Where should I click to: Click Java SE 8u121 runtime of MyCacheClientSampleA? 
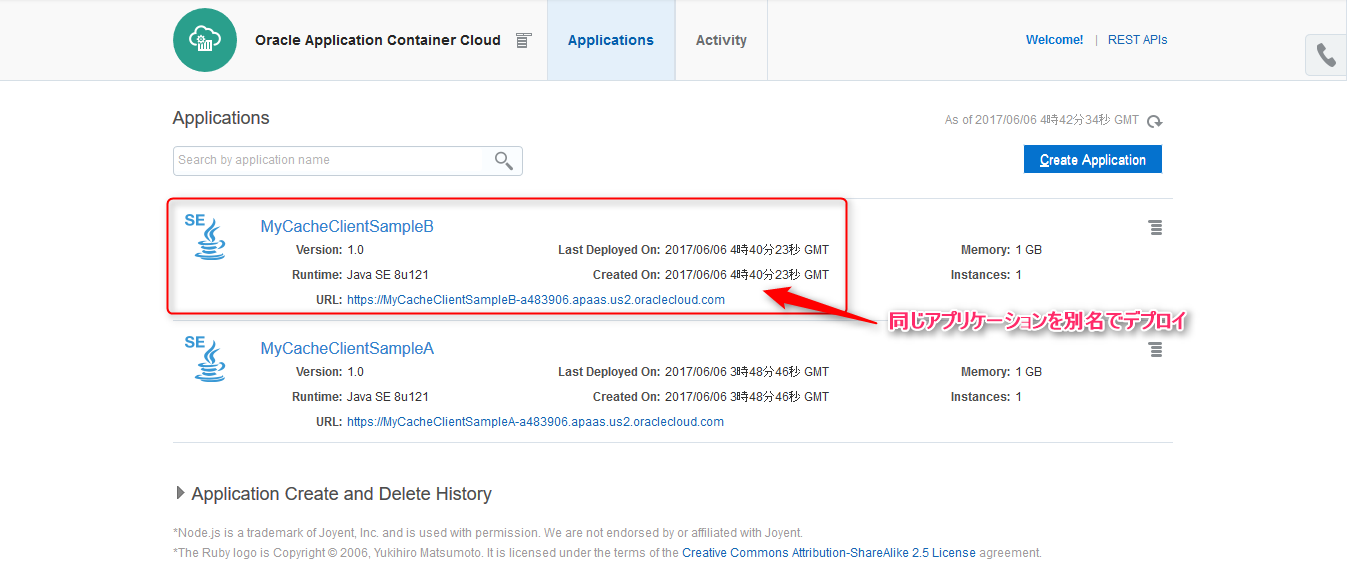(388, 397)
